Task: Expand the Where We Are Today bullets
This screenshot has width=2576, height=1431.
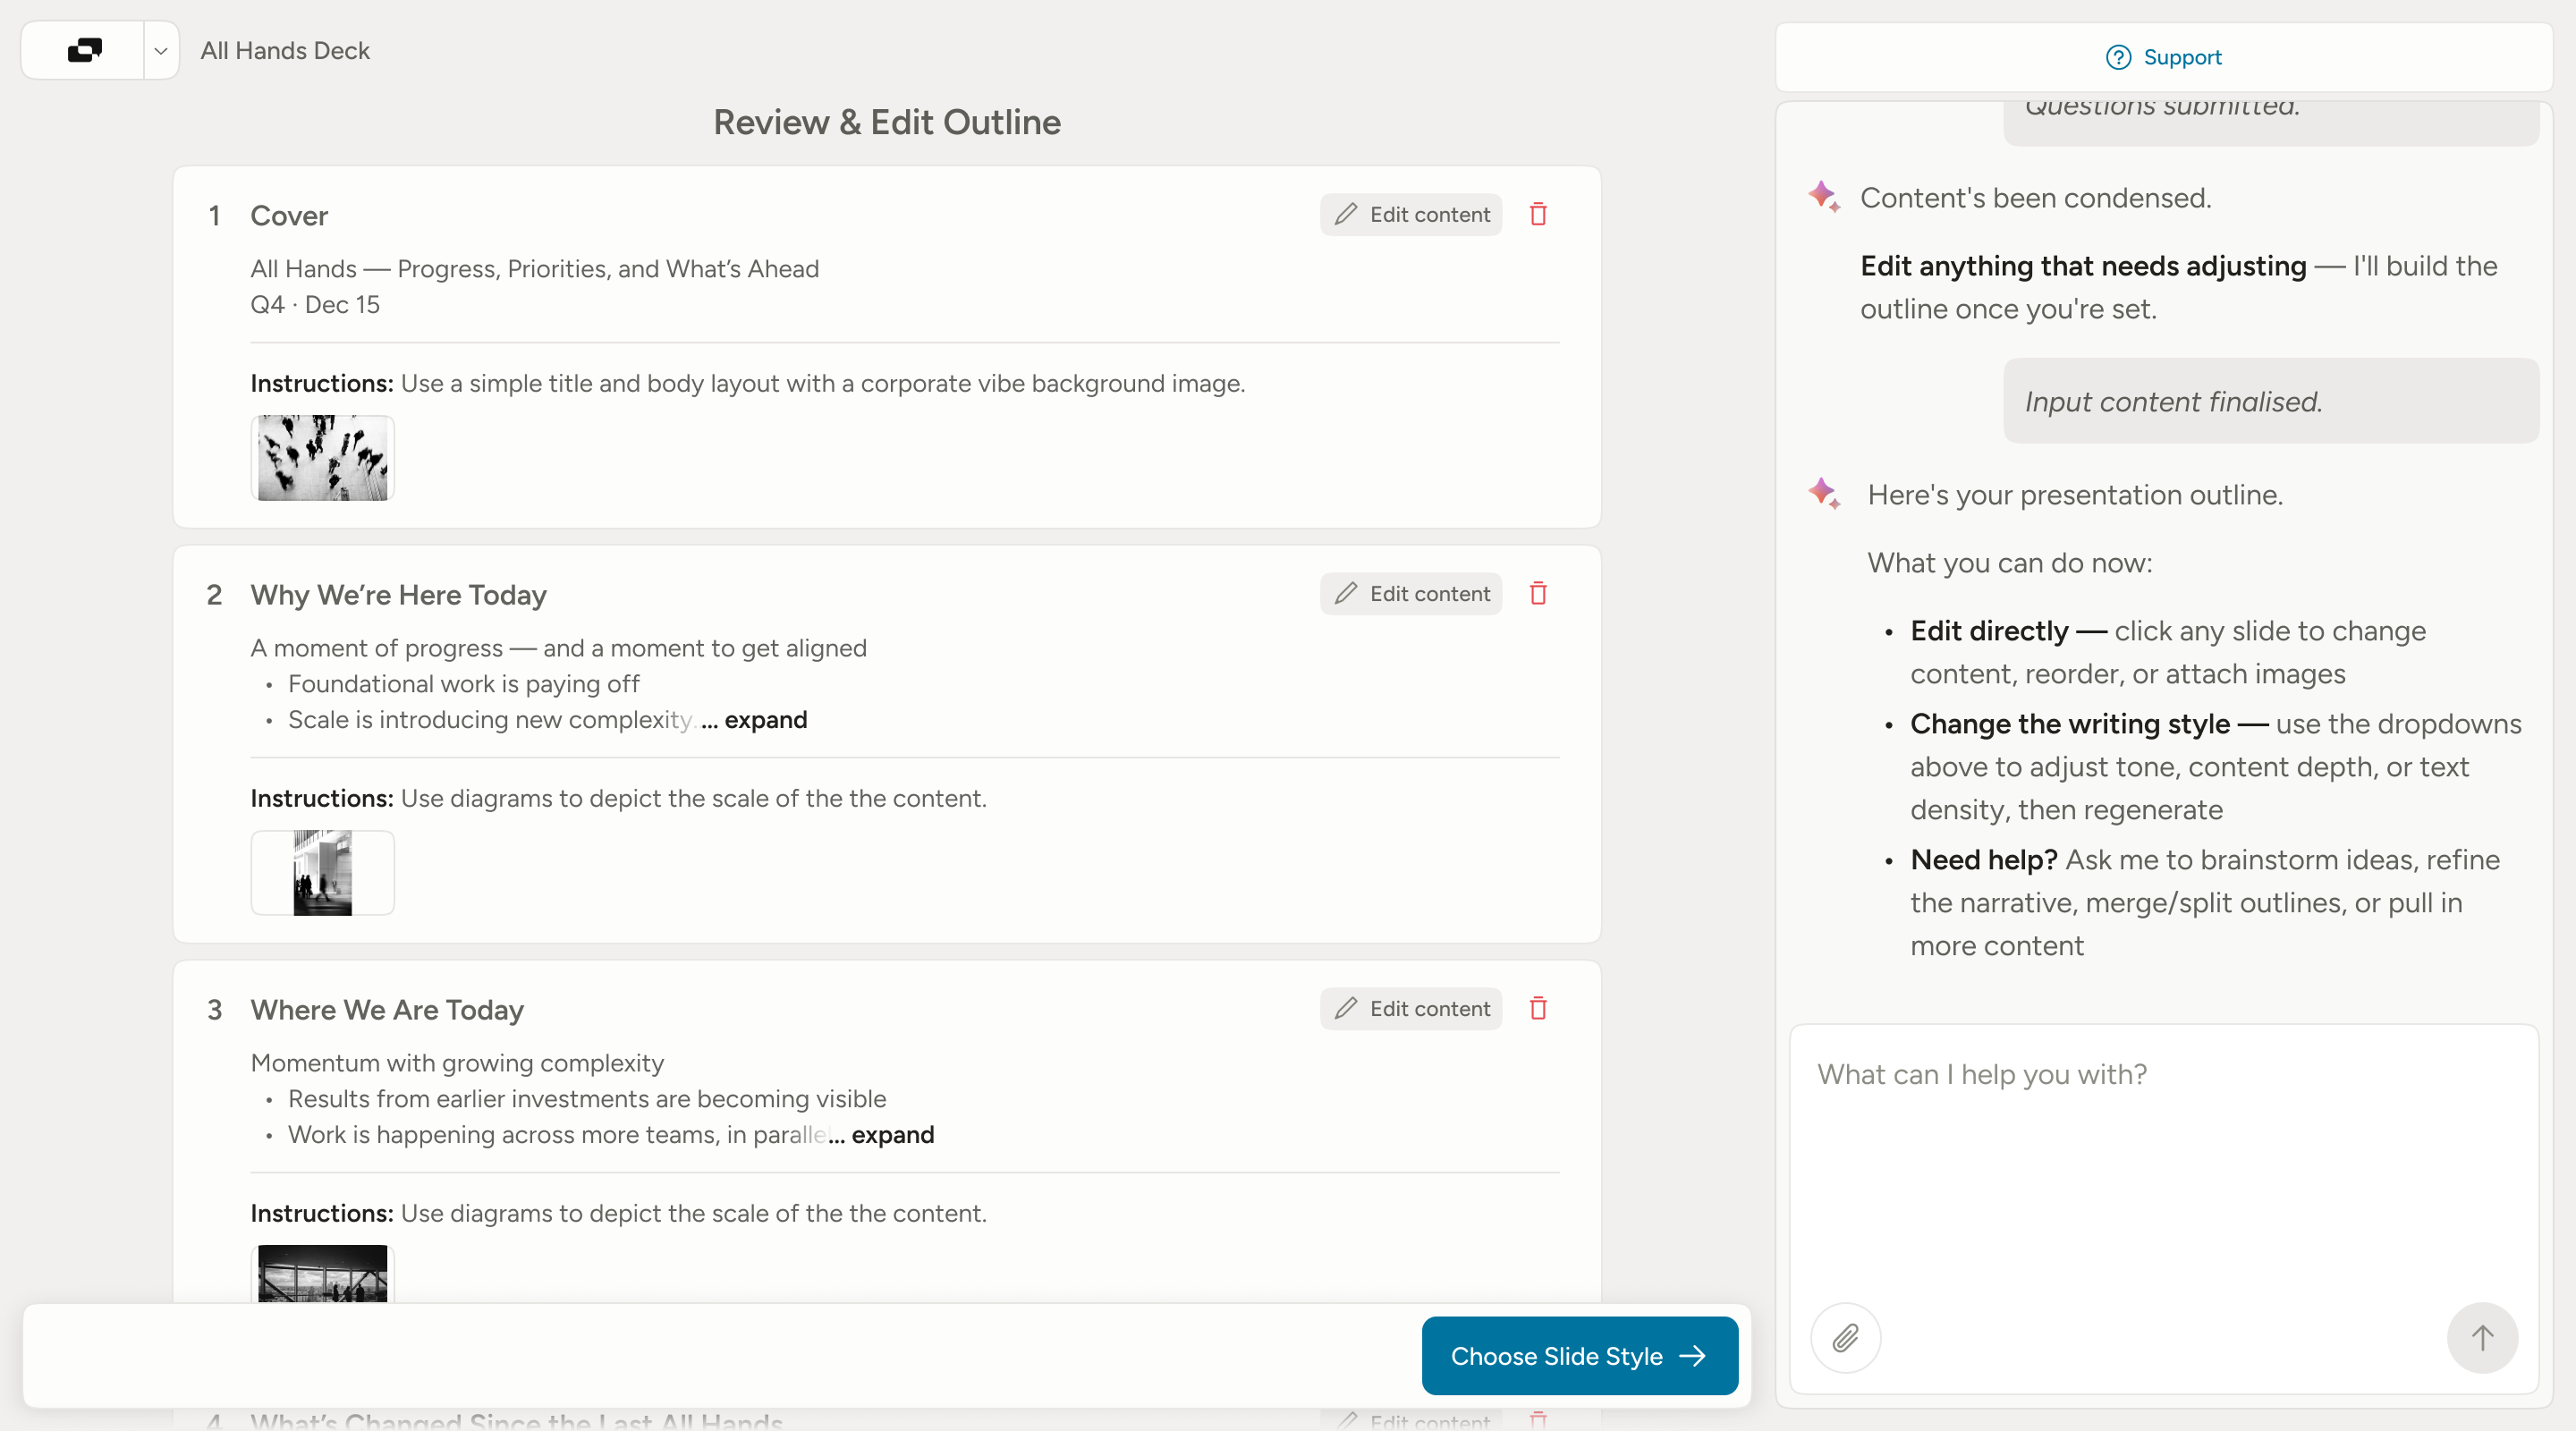Action: tap(892, 1134)
